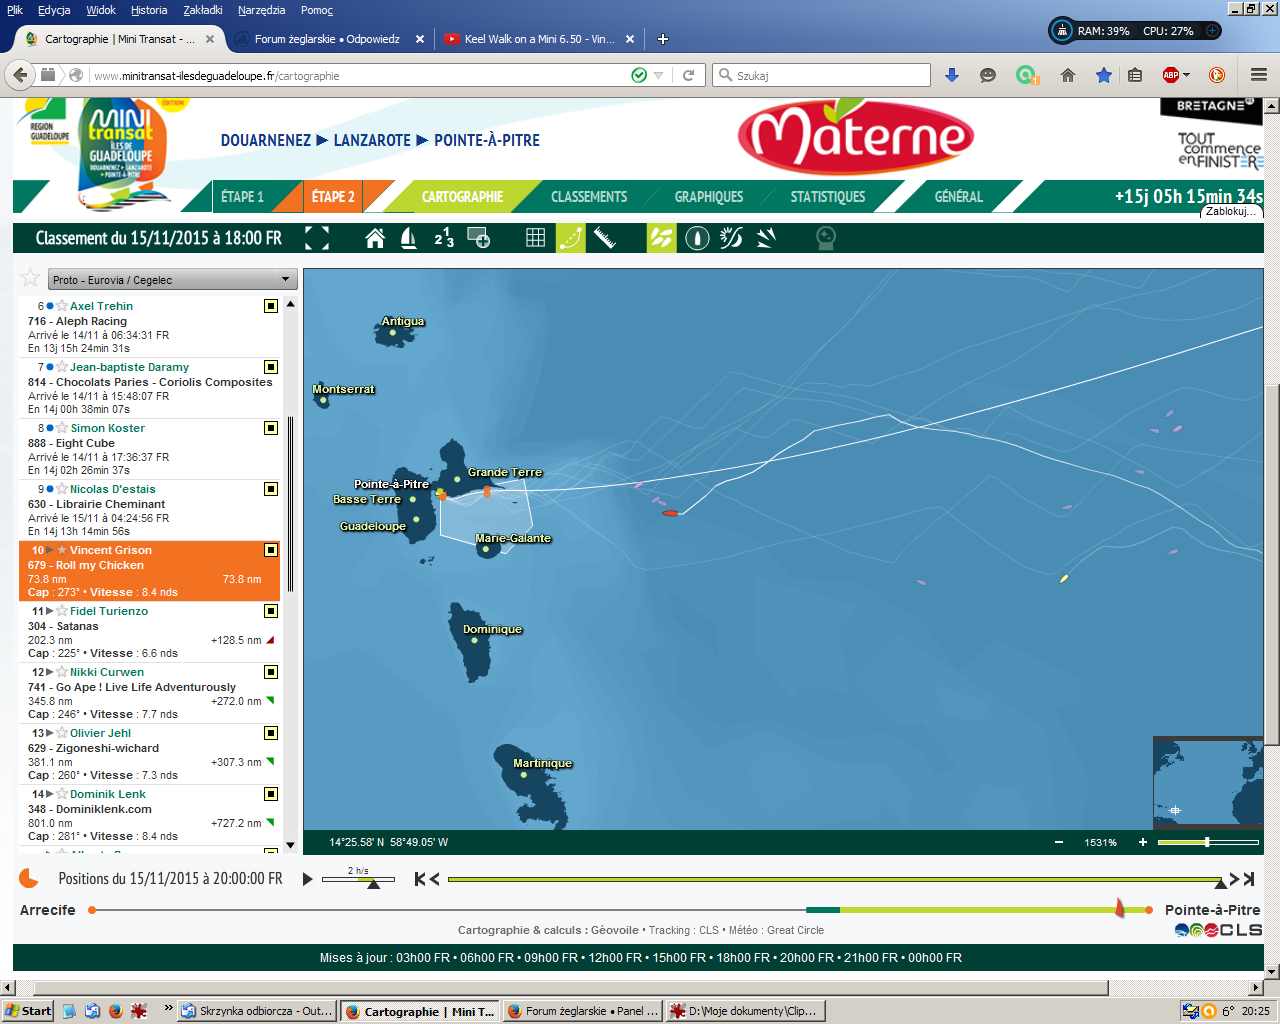Click the position timeline slider bar
The height and width of the screenshot is (1024, 1280).
point(837,879)
